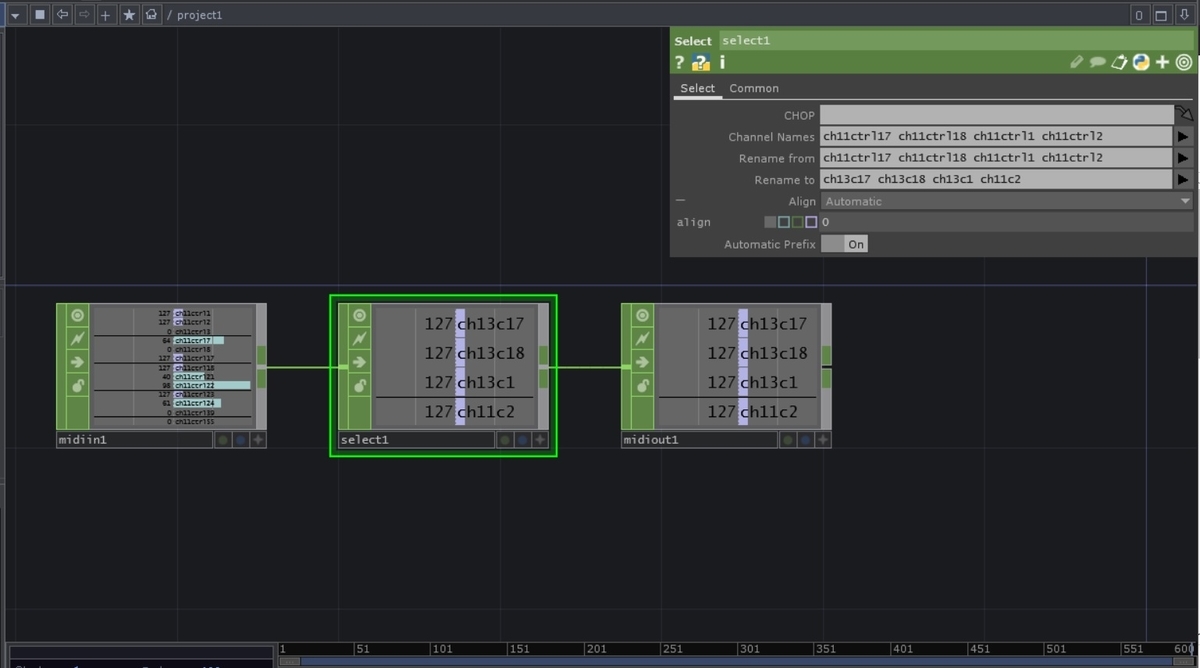Click the copy parameters clipboard icon
The height and width of the screenshot is (668, 1200).
point(1120,62)
